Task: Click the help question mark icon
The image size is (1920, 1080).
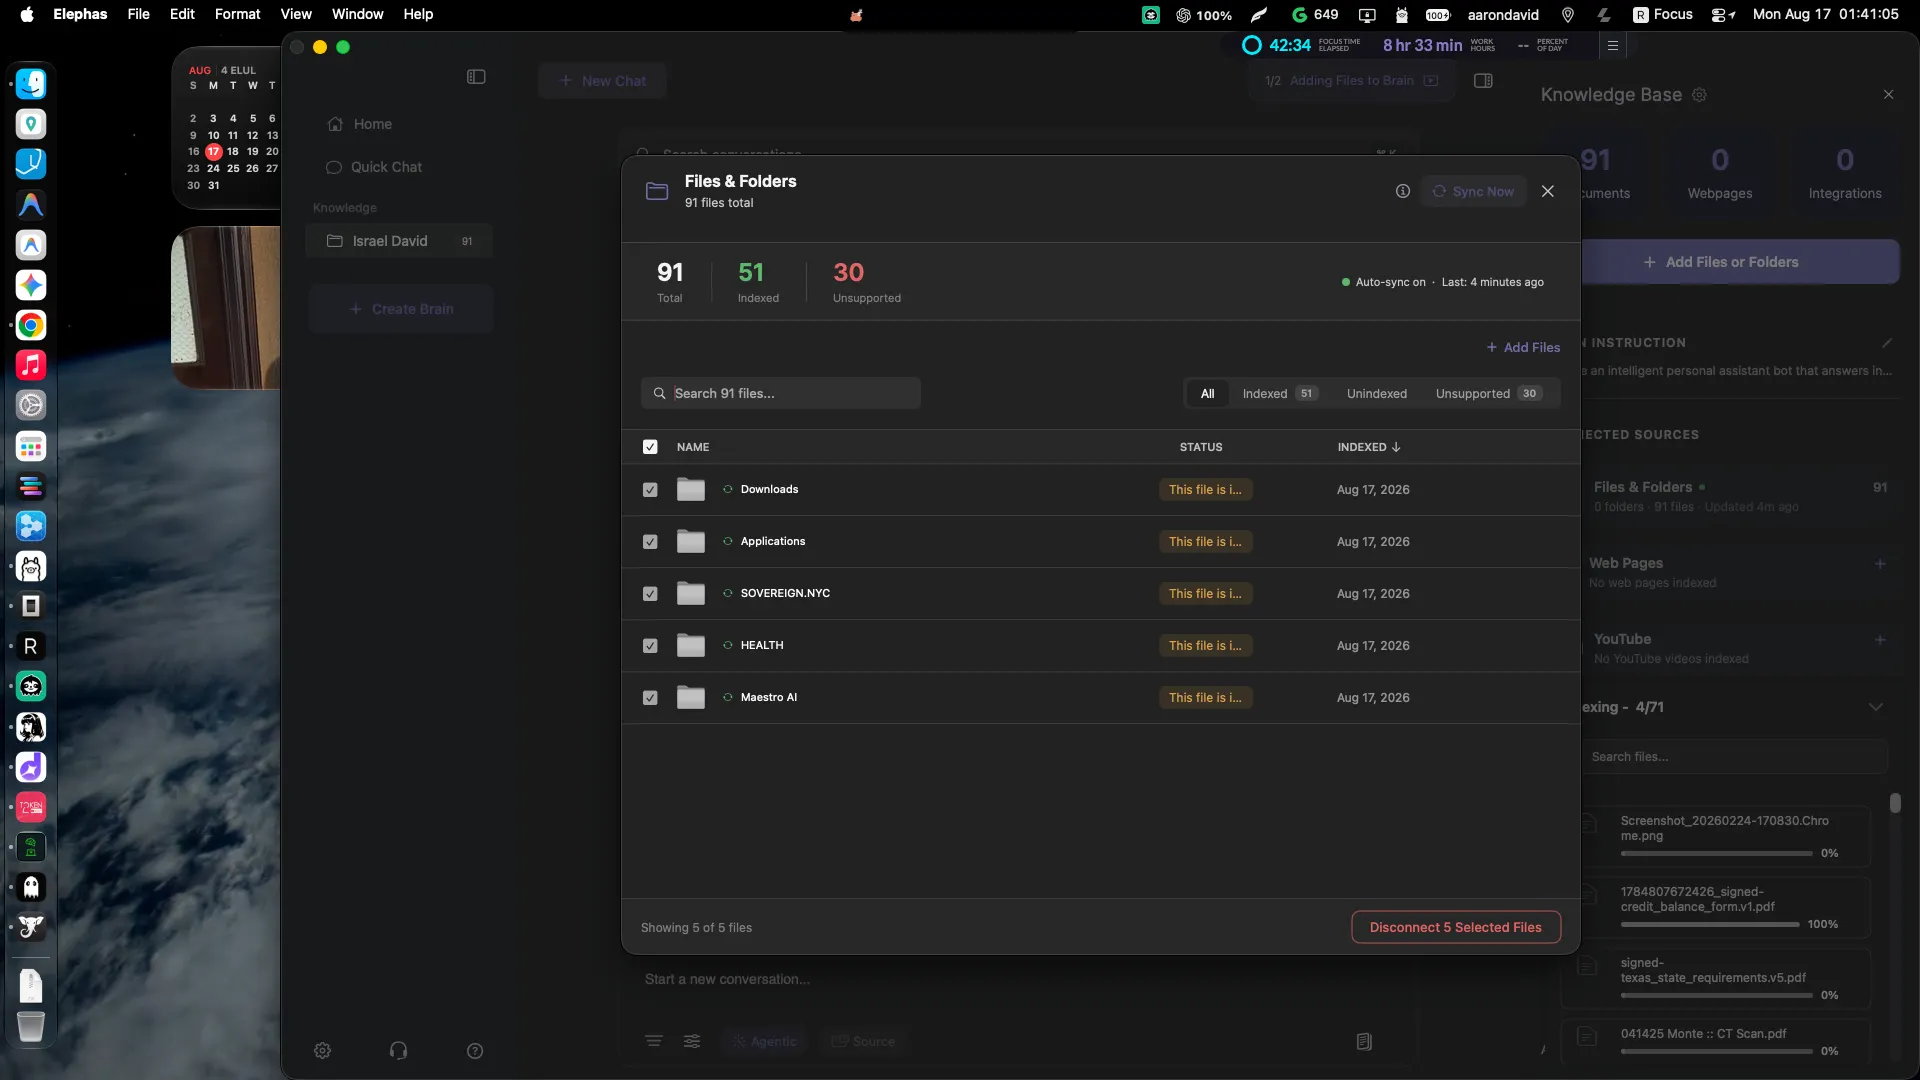Action: [x=475, y=1050]
